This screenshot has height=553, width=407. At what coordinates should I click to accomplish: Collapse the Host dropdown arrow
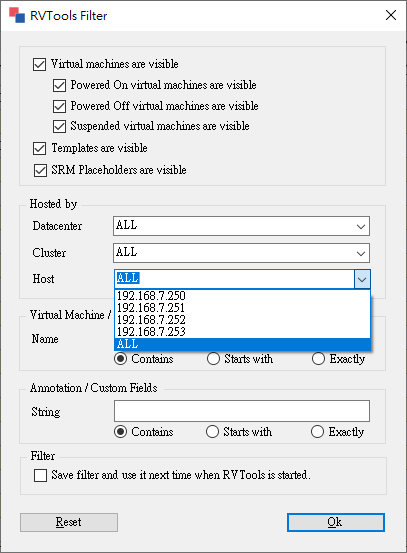(362, 279)
